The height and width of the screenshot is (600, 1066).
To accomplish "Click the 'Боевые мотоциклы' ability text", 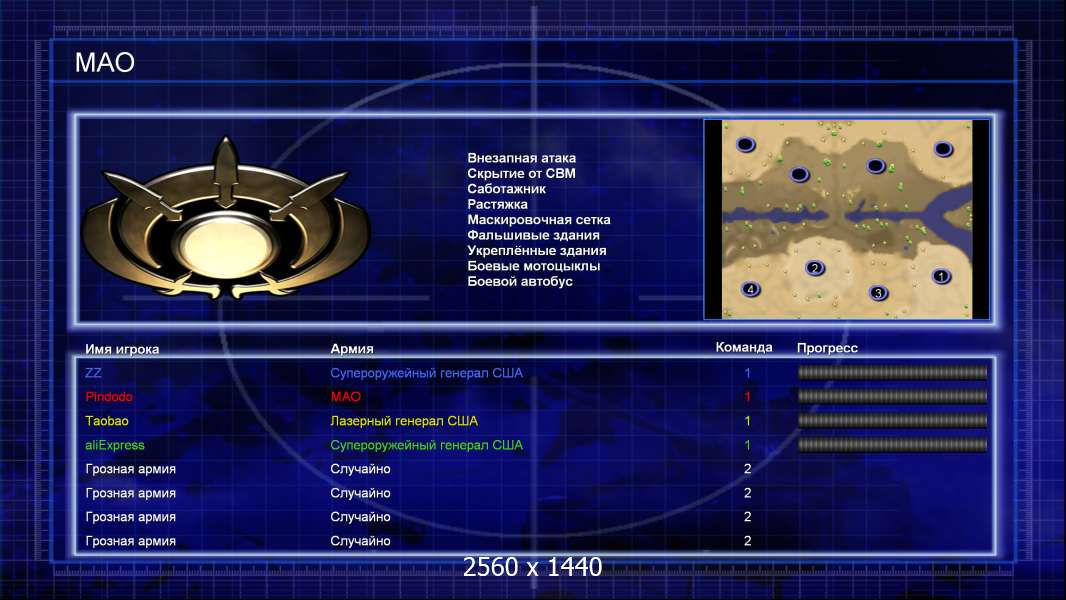I will [533, 266].
